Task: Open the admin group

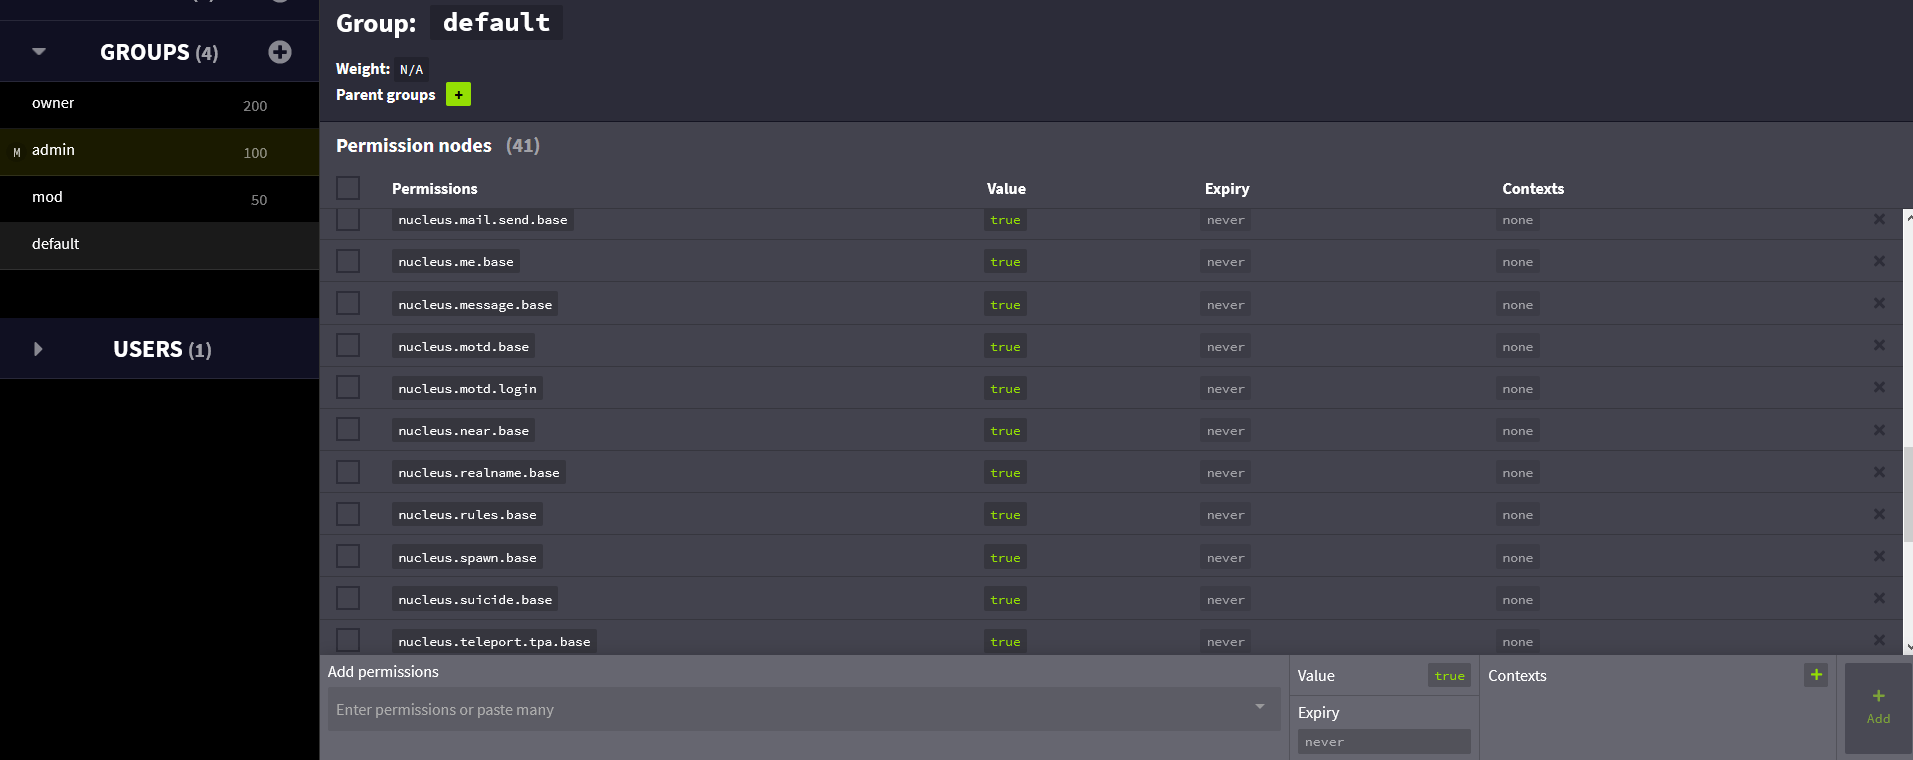Action: 54,151
